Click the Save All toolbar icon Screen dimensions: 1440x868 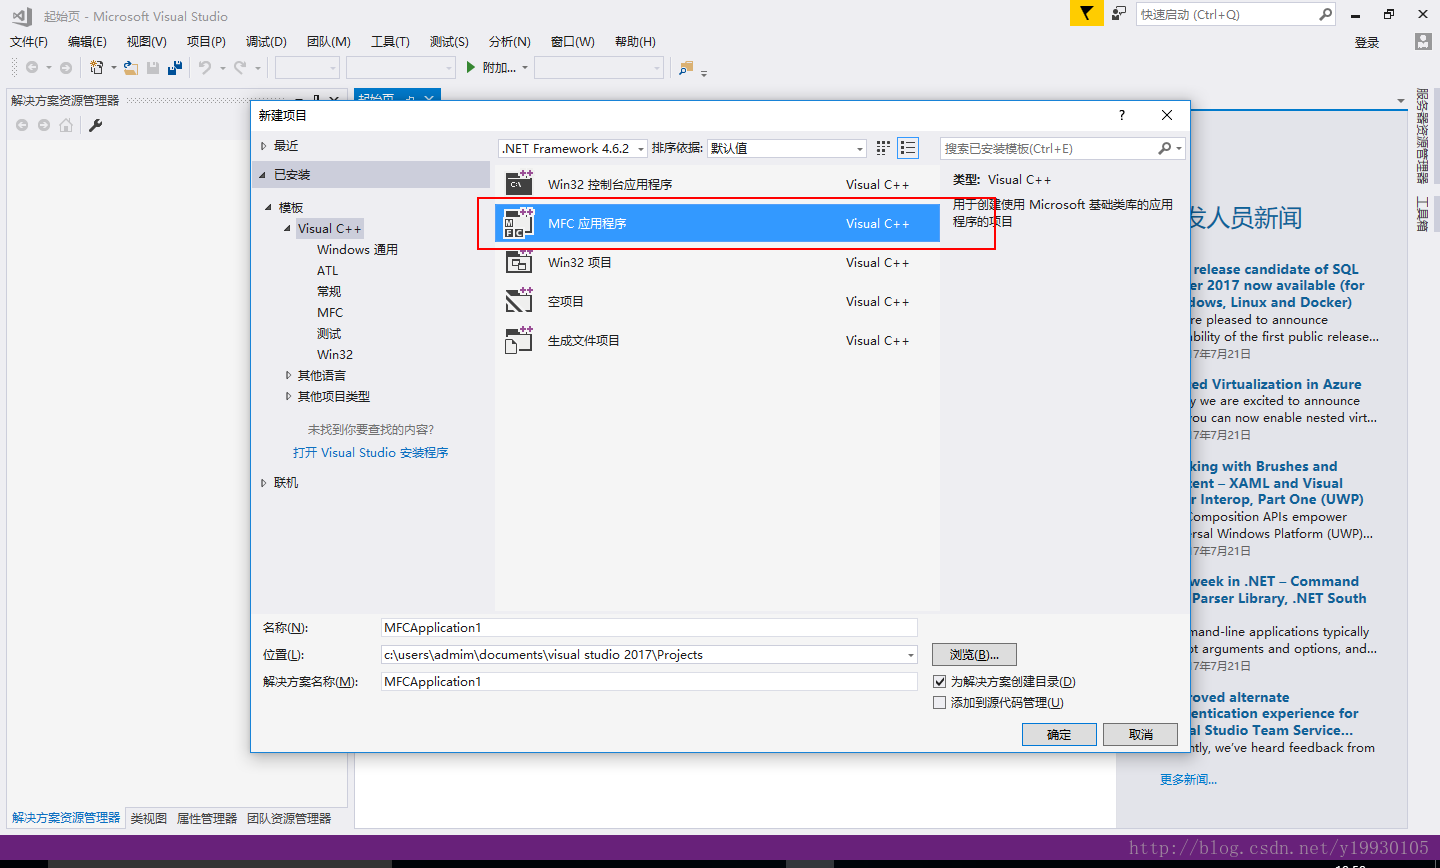(x=175, y=68)
